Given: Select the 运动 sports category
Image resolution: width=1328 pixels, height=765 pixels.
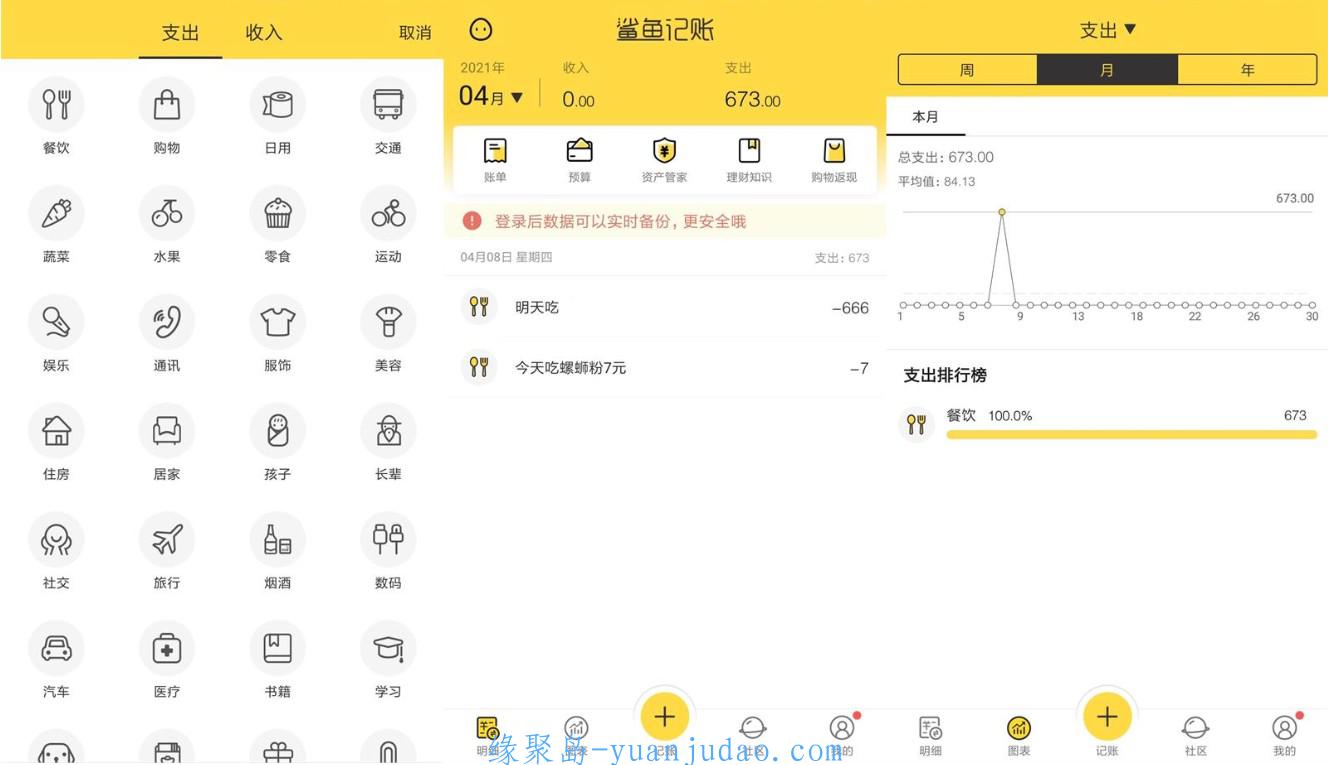Looking at the screenshot, I should (x=388, y=213).
